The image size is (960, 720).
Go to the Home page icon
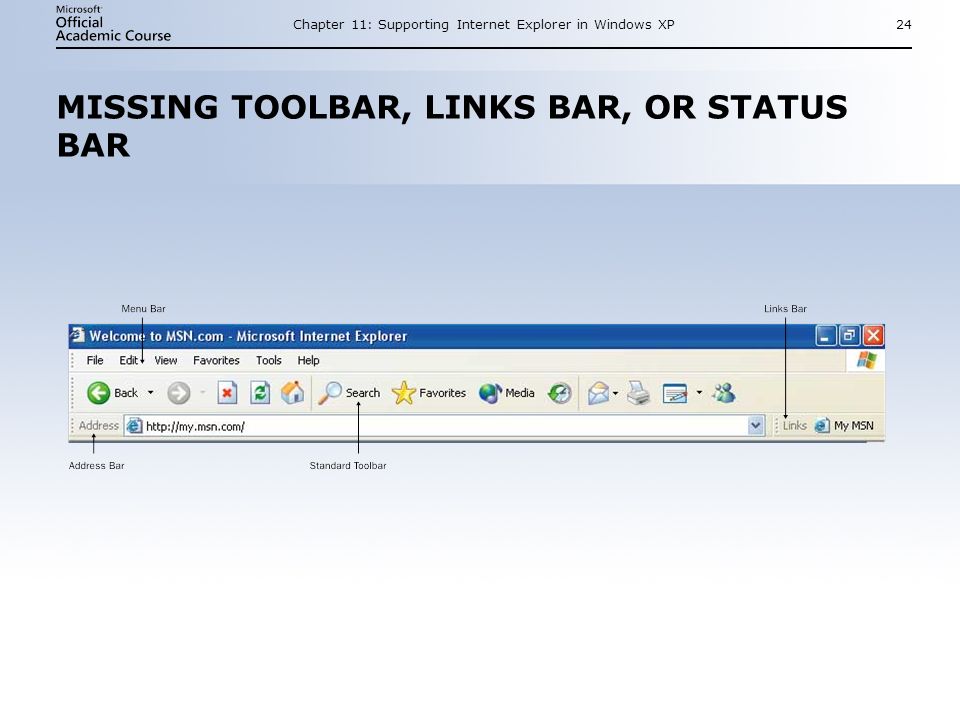click(x=293, y=392)
